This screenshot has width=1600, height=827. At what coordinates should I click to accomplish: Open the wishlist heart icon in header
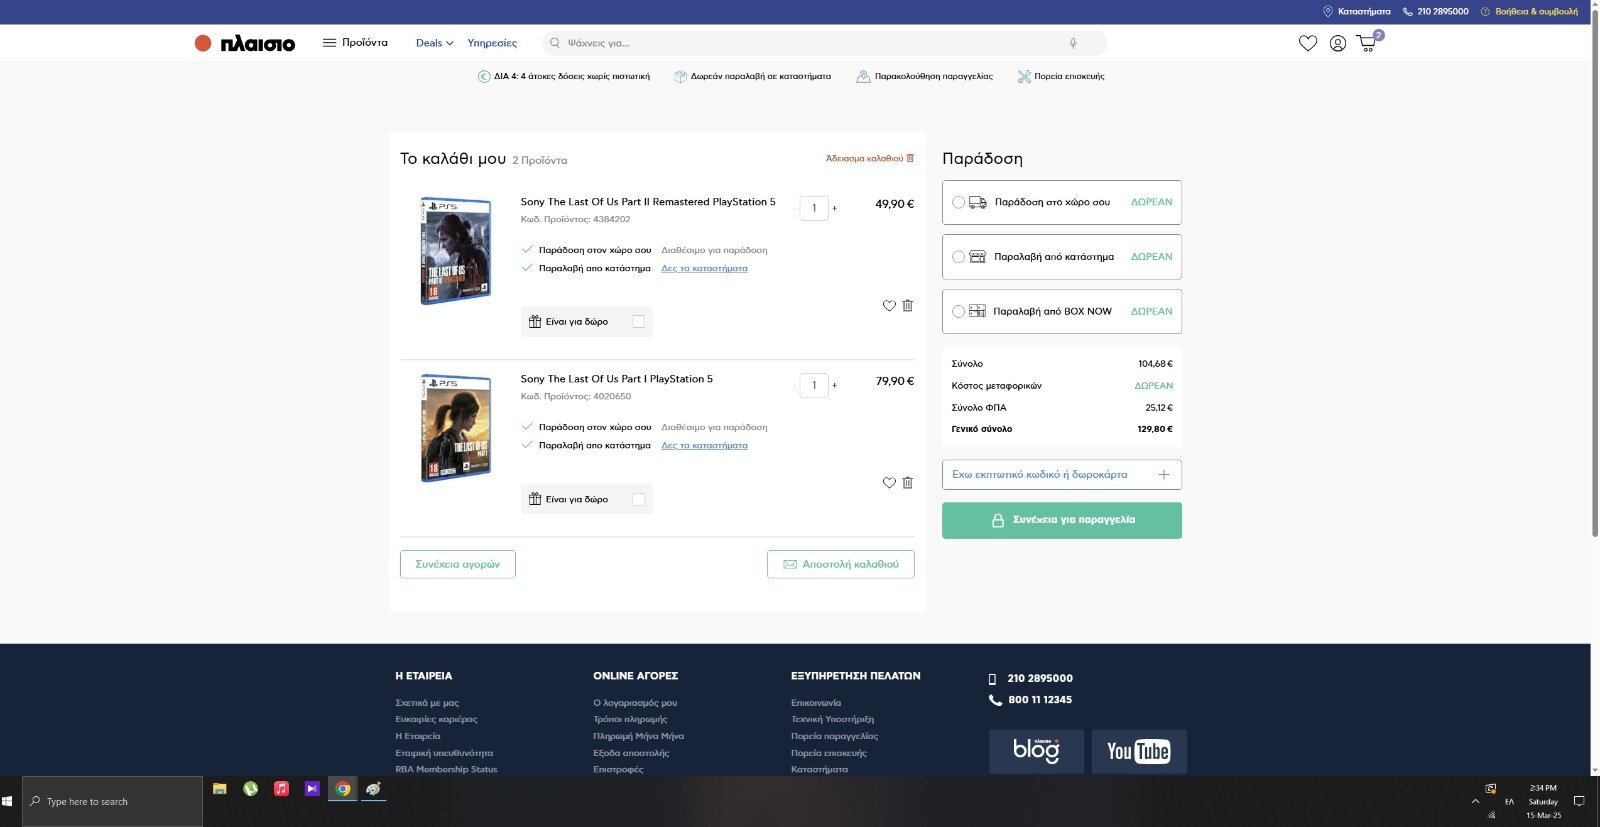1307,43
